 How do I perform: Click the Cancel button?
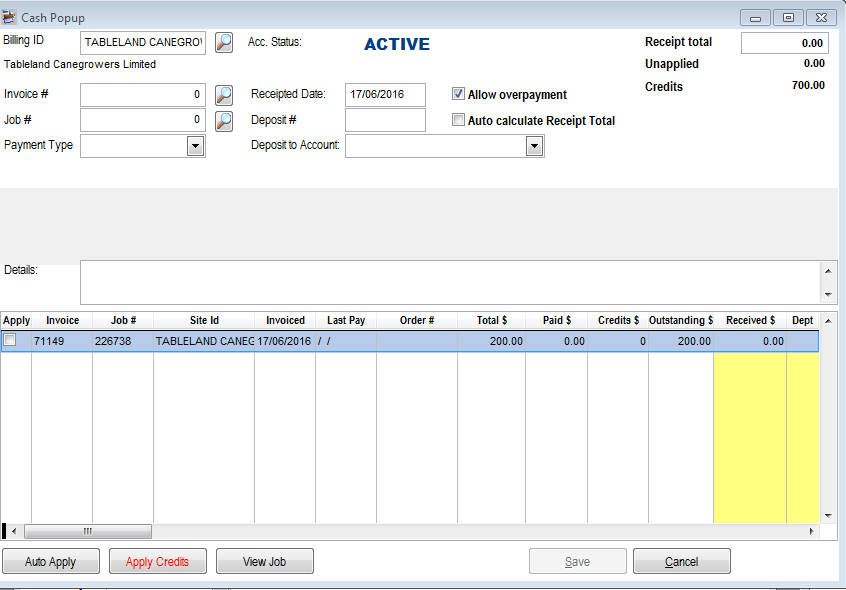(x=681, y=562)
